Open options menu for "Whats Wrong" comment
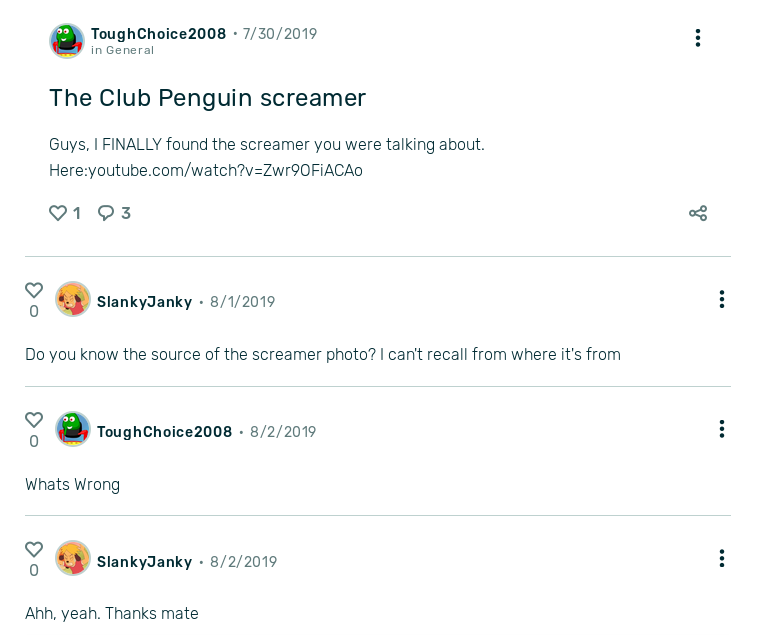This screenshot has width=769, height=635. 721,429
